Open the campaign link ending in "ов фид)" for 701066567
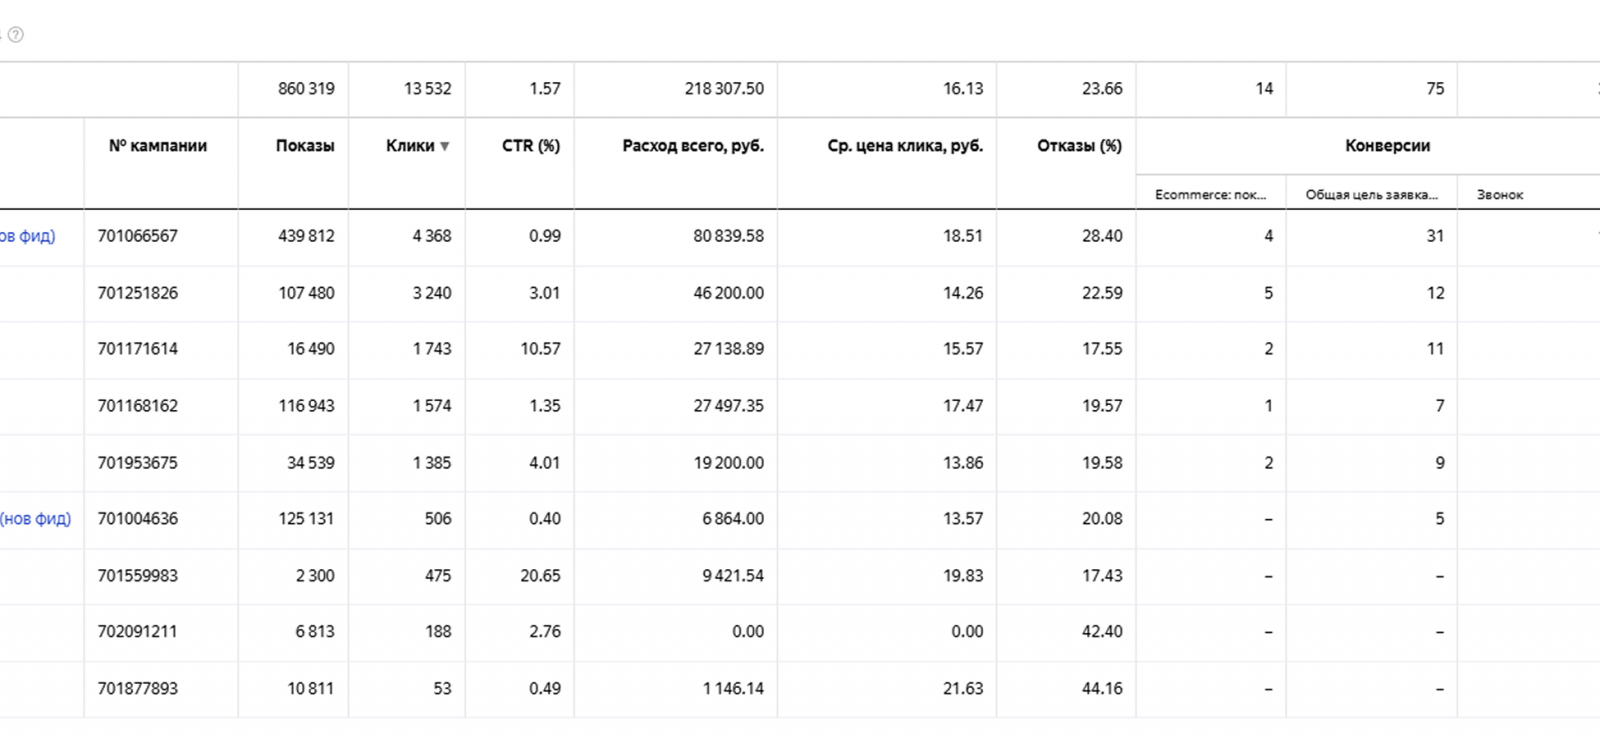Screen dimensions: 1600x738 [27, 236]
